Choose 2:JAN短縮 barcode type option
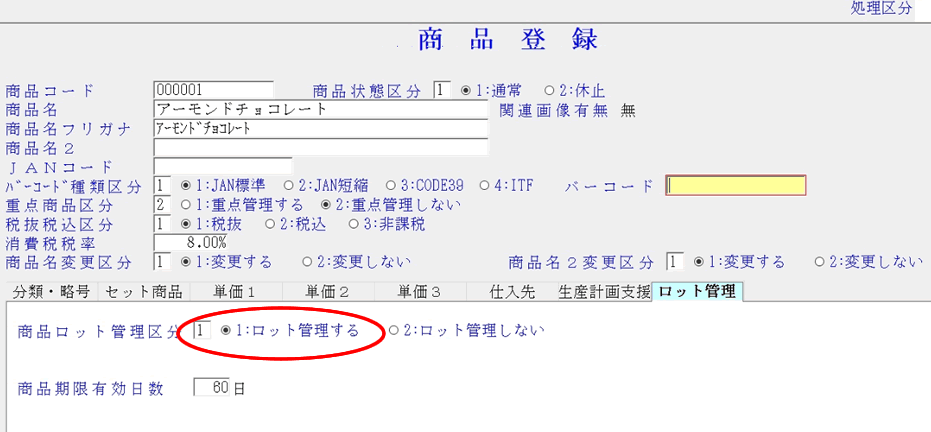 pos(289,186)
